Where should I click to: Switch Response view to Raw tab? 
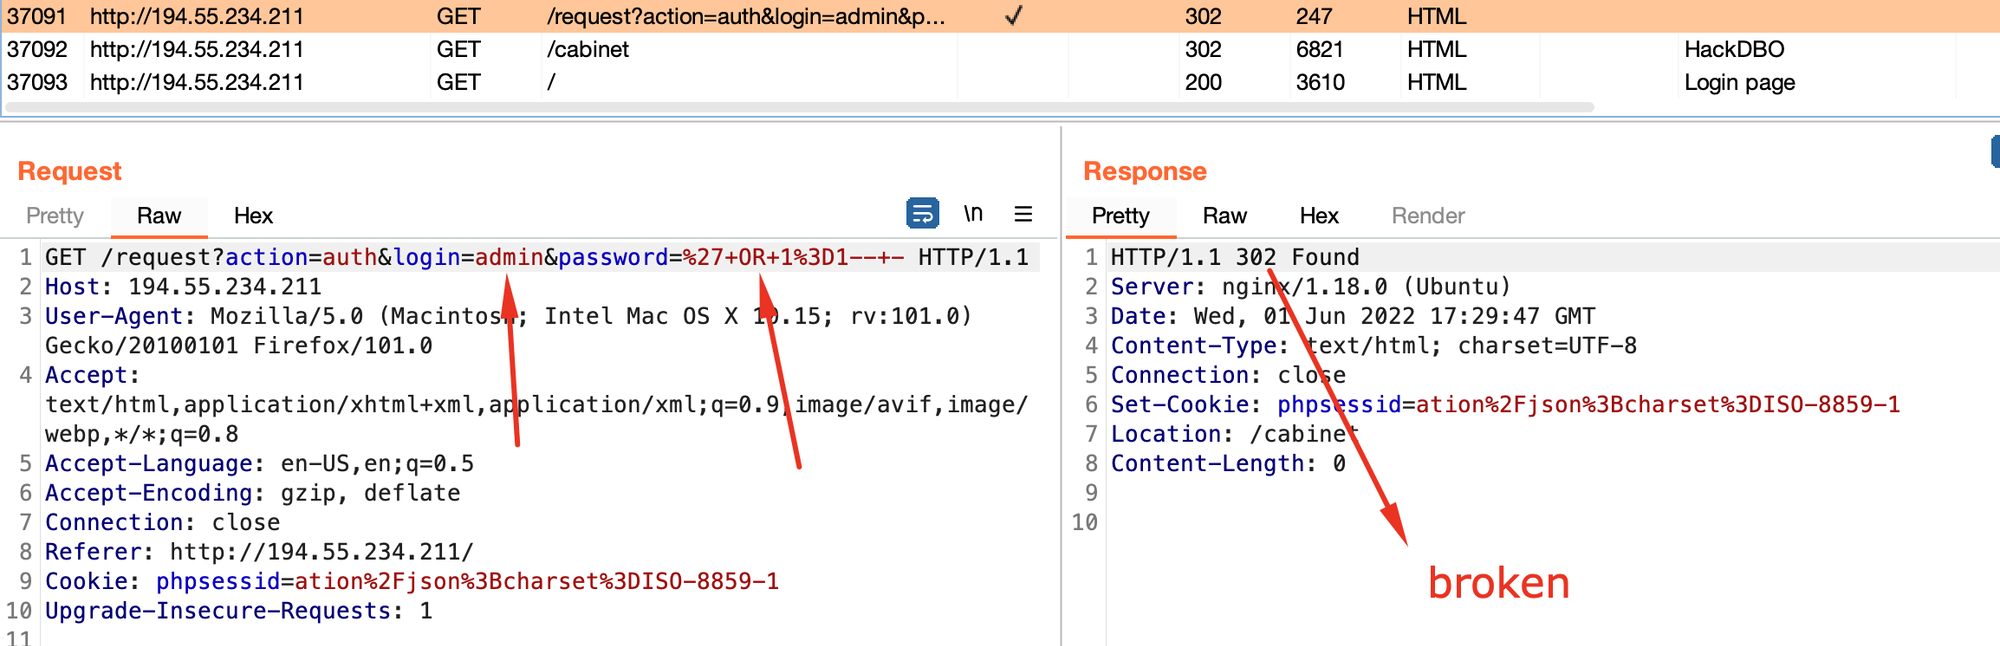pos(1224,216)
